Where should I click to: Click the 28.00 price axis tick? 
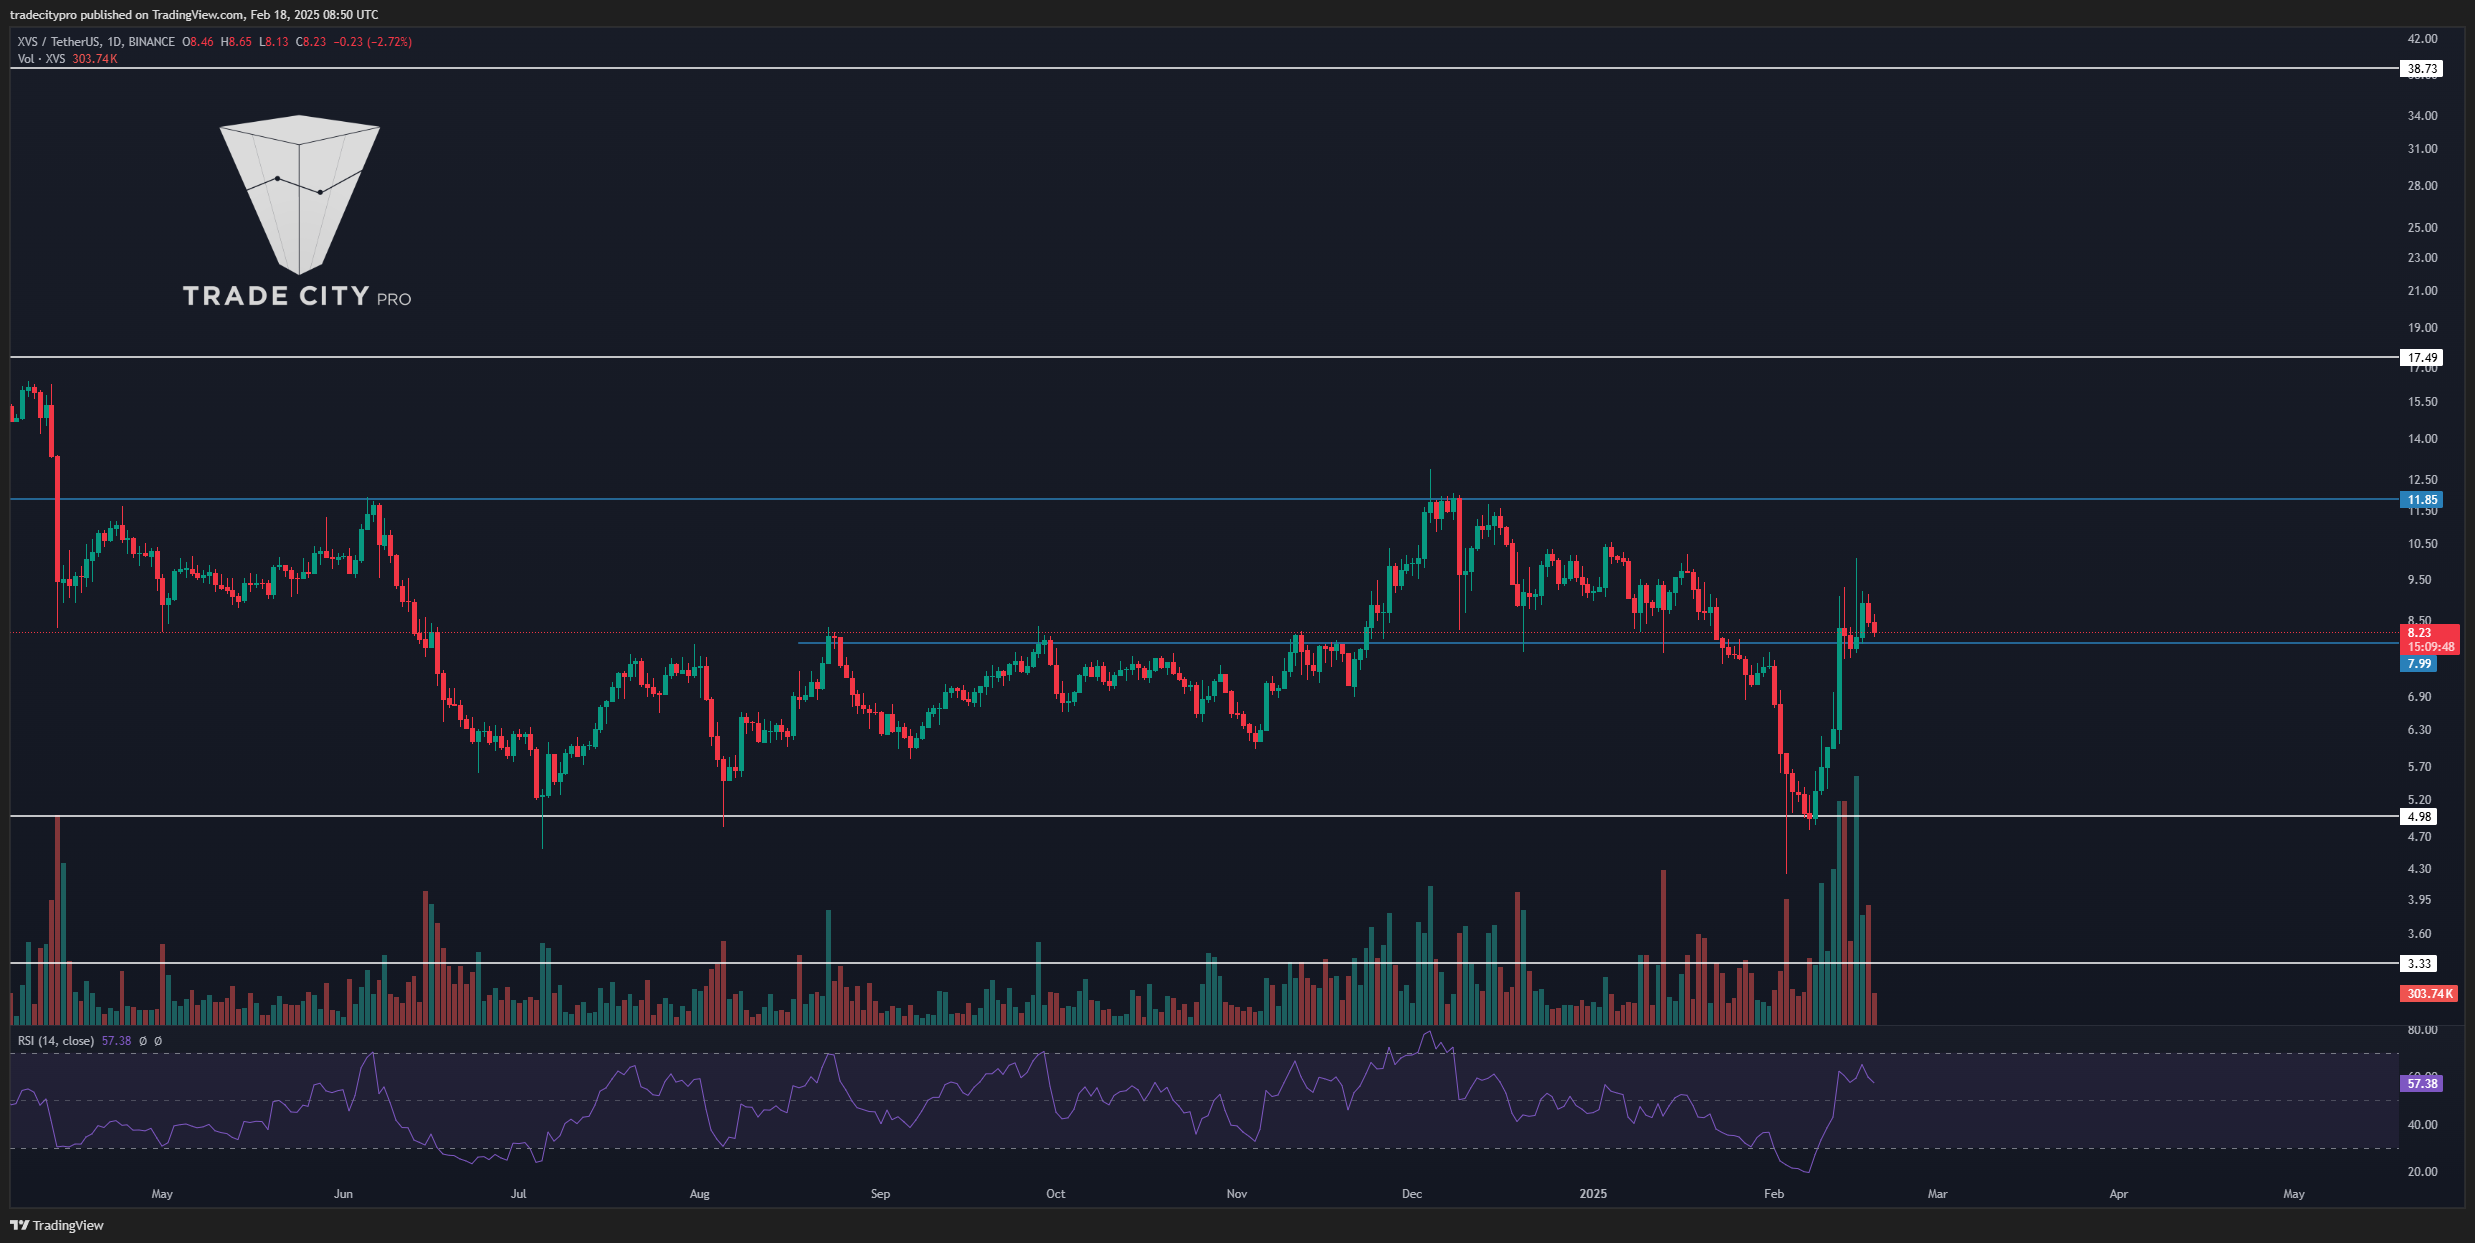tap(2422, 186)
